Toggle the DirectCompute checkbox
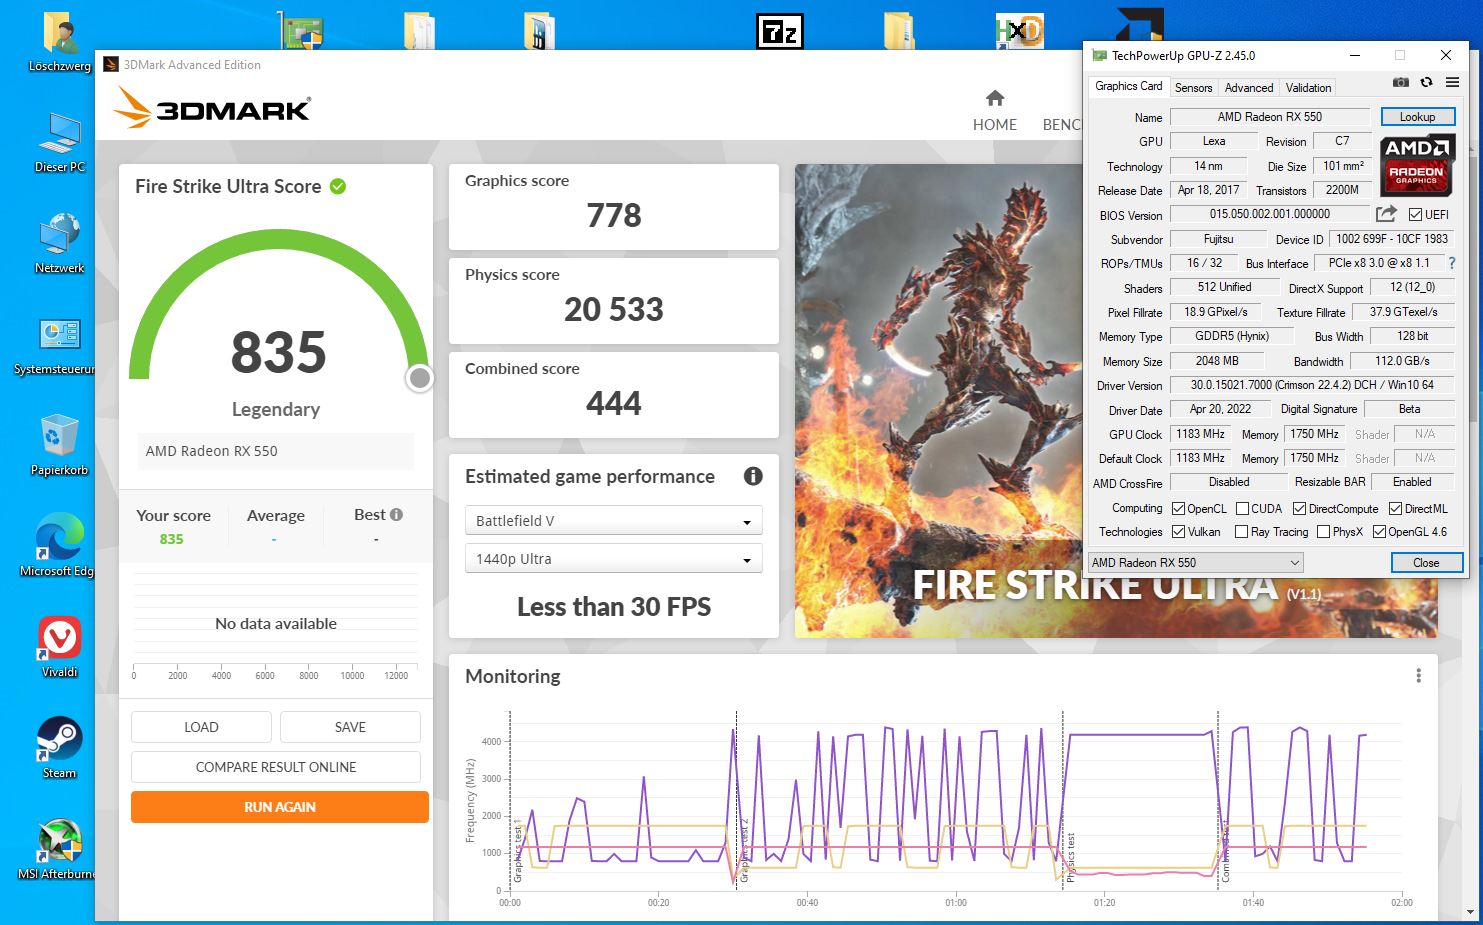Screen dimensions: 1483x925 pyautogui.click(x=1299, y=508)
